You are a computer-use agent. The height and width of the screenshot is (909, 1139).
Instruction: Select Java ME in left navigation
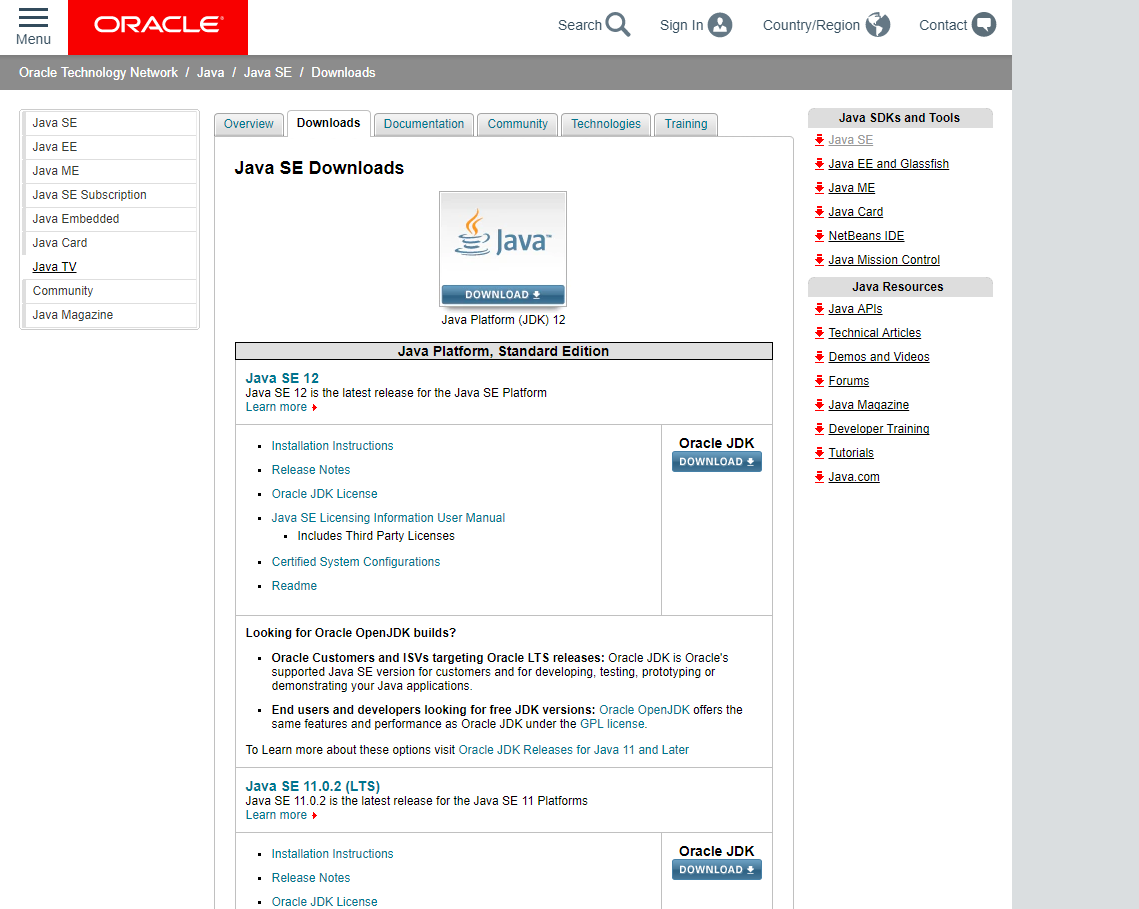(111, 171)
